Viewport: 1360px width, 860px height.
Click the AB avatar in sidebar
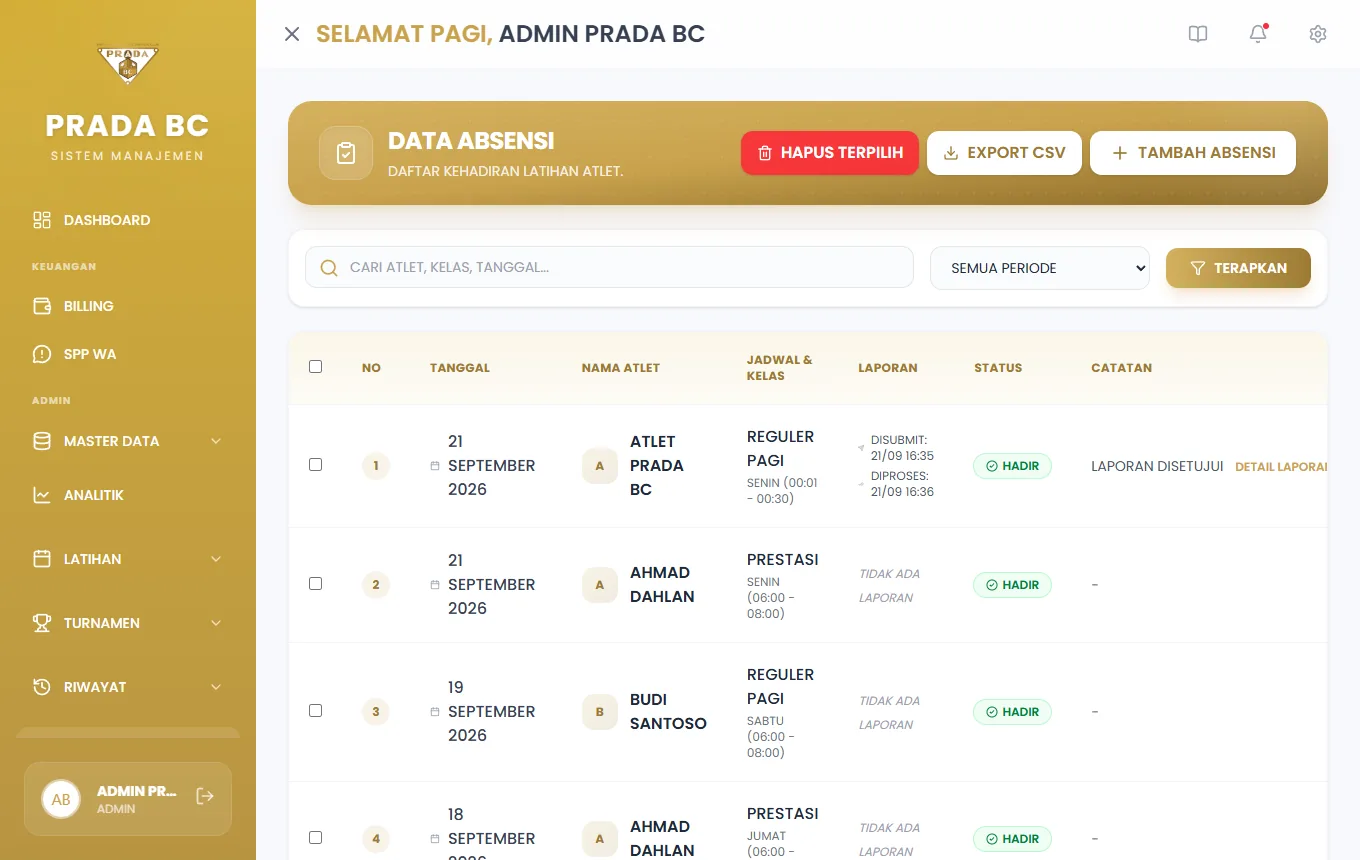(61, 799)
